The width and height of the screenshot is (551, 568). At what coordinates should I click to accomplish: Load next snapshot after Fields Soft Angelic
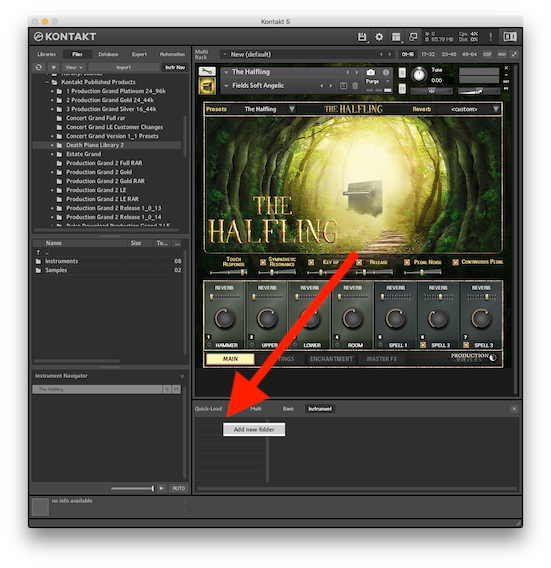(x=330, y=86)
